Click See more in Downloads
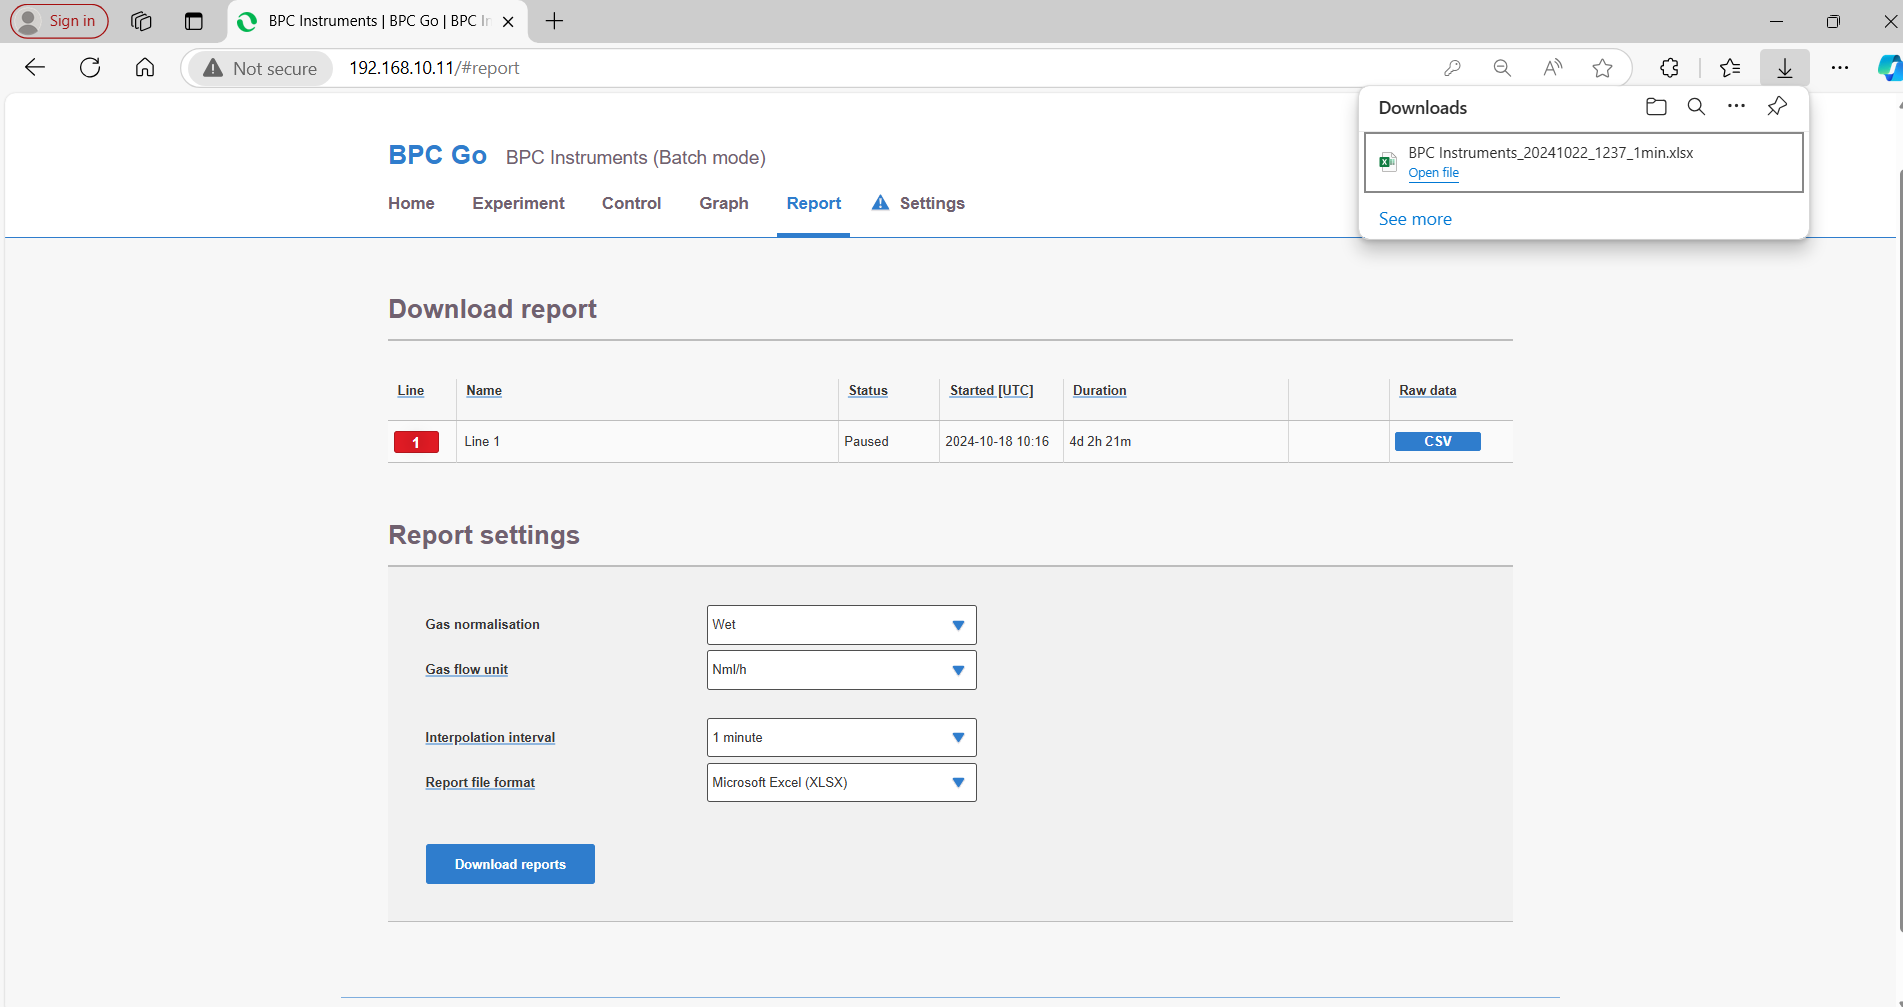1903x1007 pixels. pyautogui.click(x=1415, y=219)
